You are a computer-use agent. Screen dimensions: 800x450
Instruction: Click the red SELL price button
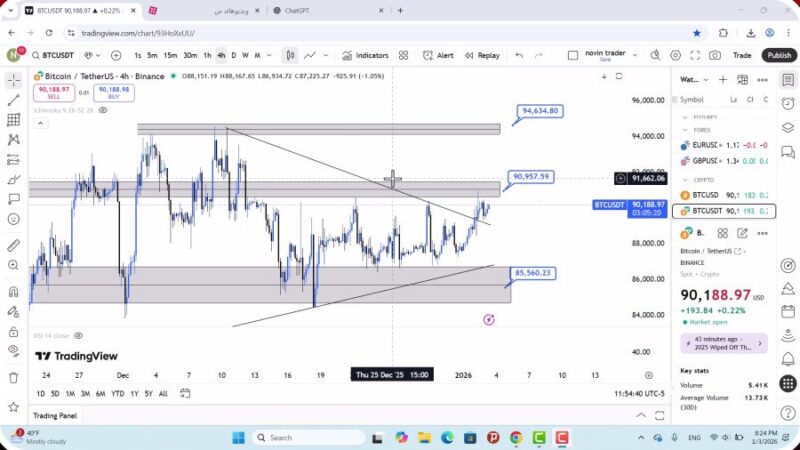pos(51,93)
